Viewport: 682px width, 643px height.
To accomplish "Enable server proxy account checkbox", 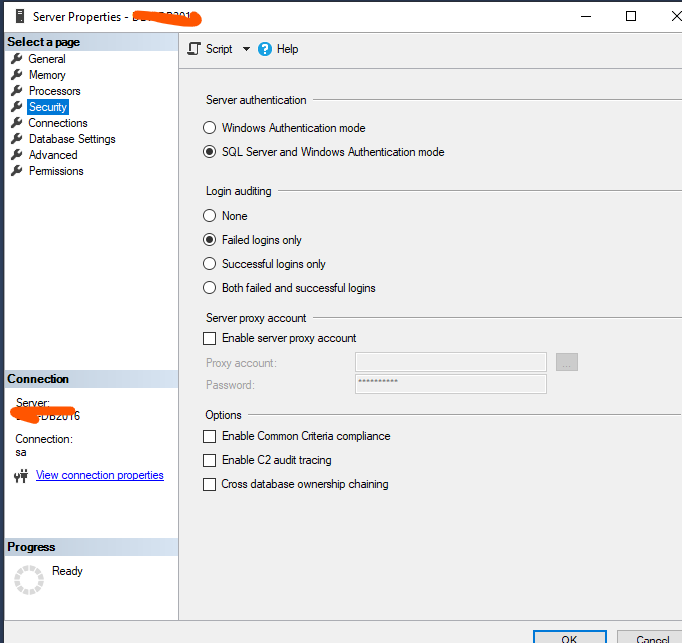I will pos(210,338).
